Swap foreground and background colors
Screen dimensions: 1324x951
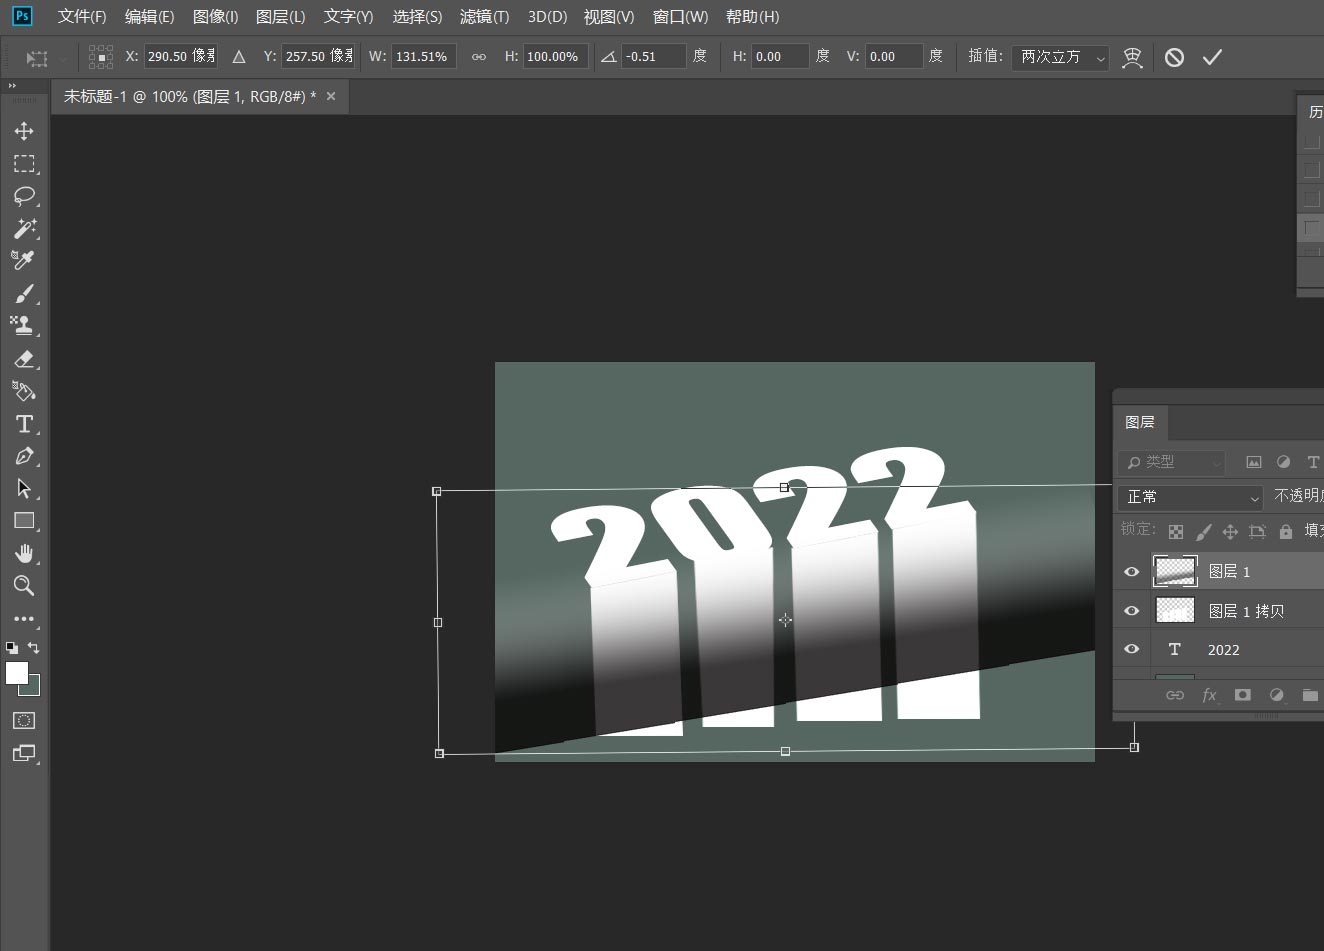coord(34,648)
